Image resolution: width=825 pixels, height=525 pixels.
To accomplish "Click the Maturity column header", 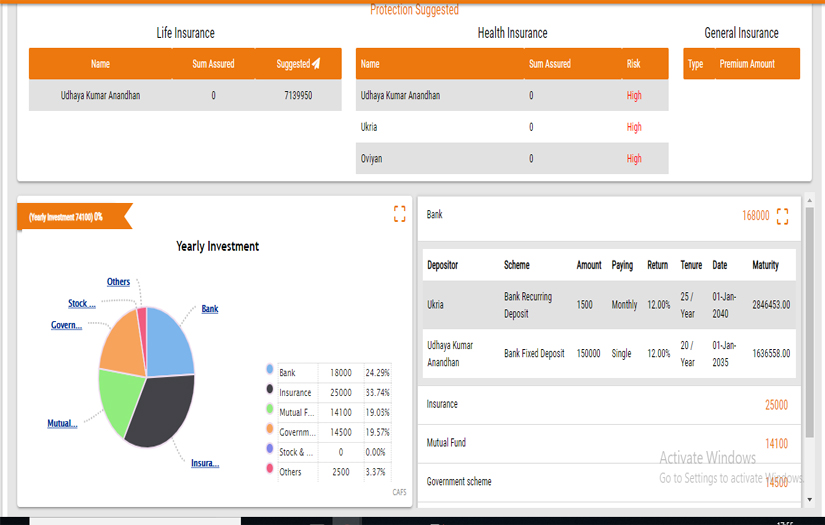I will point(765,265).
